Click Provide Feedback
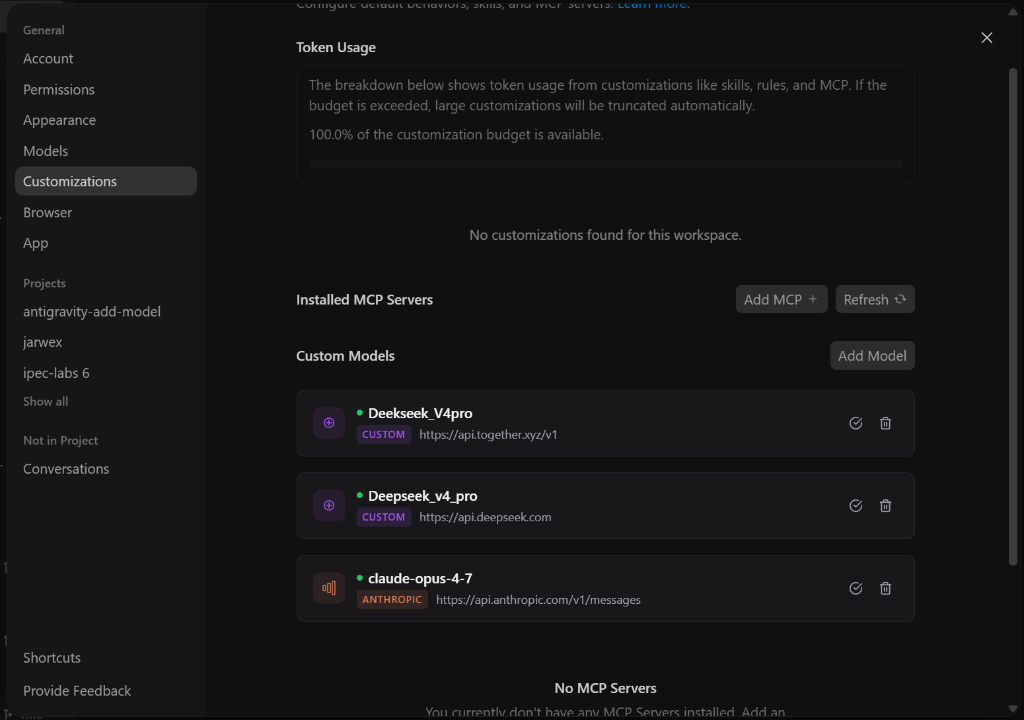This screenshot has height=720, width=1024. [x=77, y=691]
